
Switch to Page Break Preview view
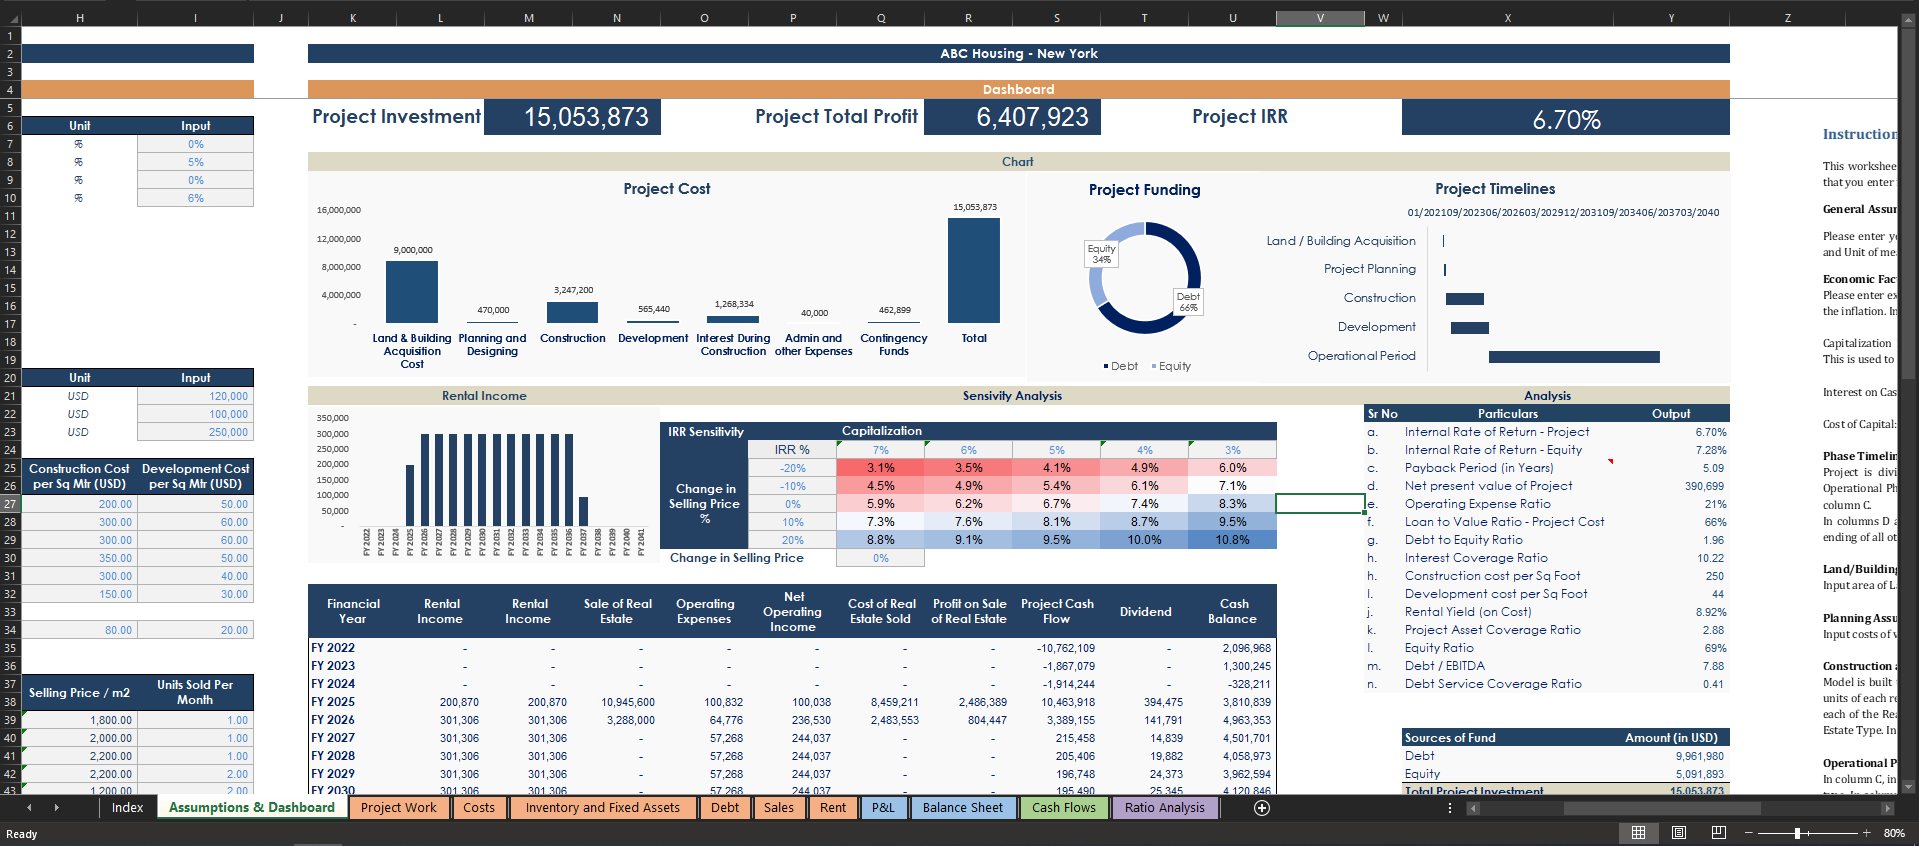click(x=1719, y=833)
